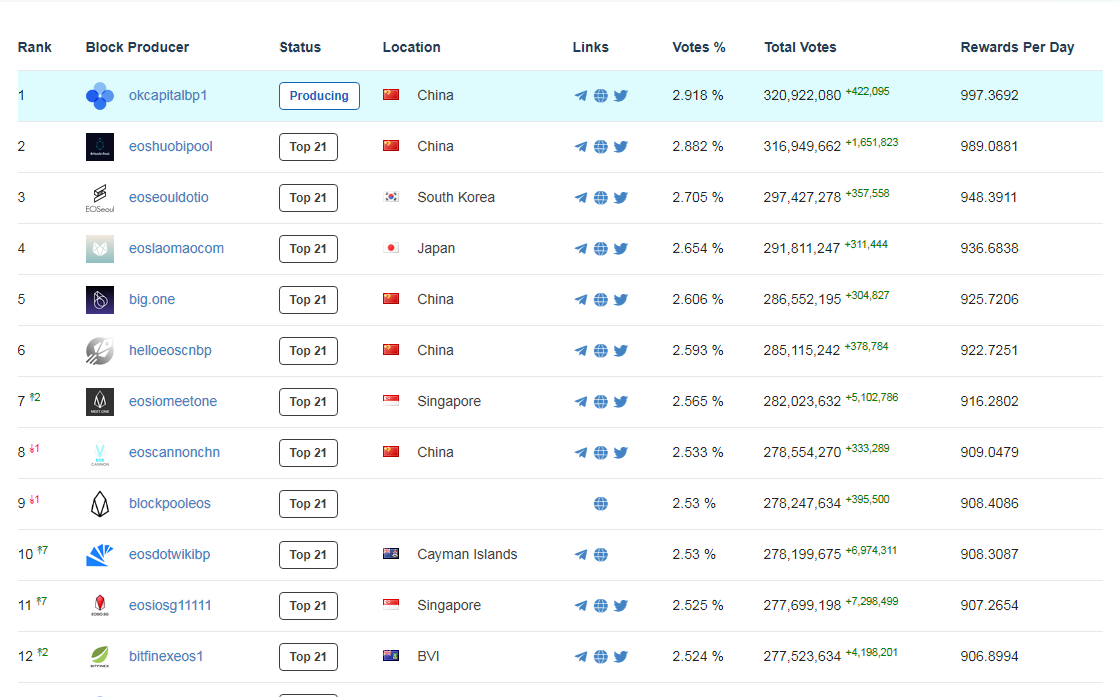Open eosiomeetone Twitter icon
This screenshot has width=1119, height=697.
[621, 402]
